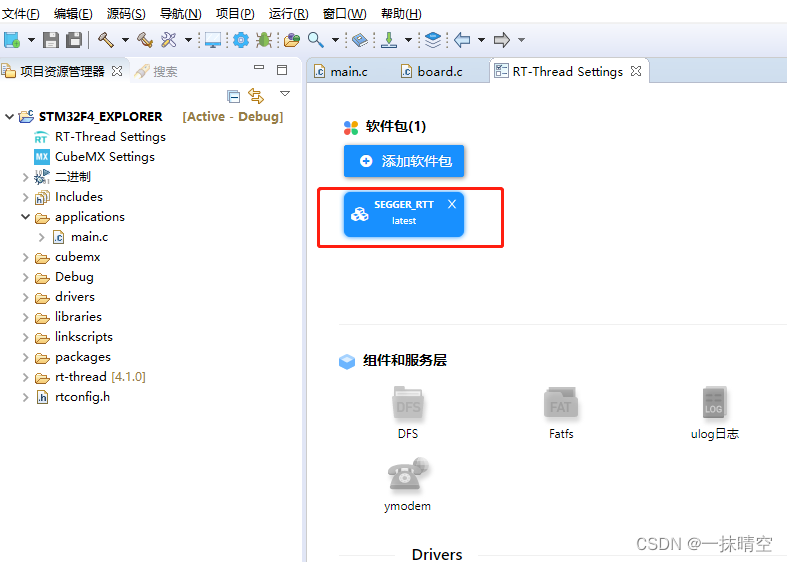Click the stacked layers package icon
The width and height of the screenshot is (787, 562).
(x=433, y=40)
